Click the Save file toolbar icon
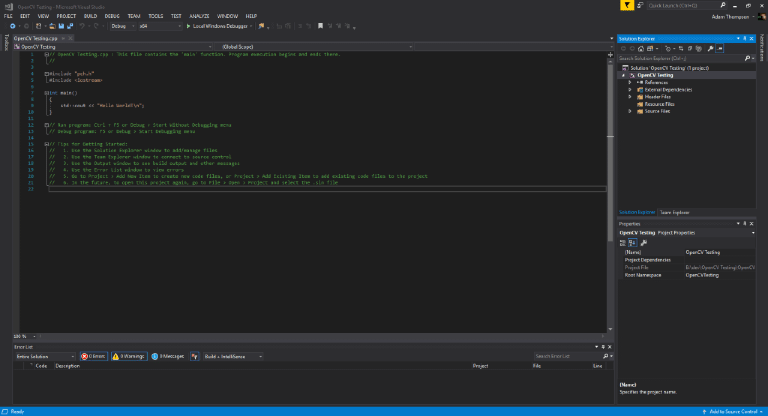768x416 pixels. coord(61,26)
